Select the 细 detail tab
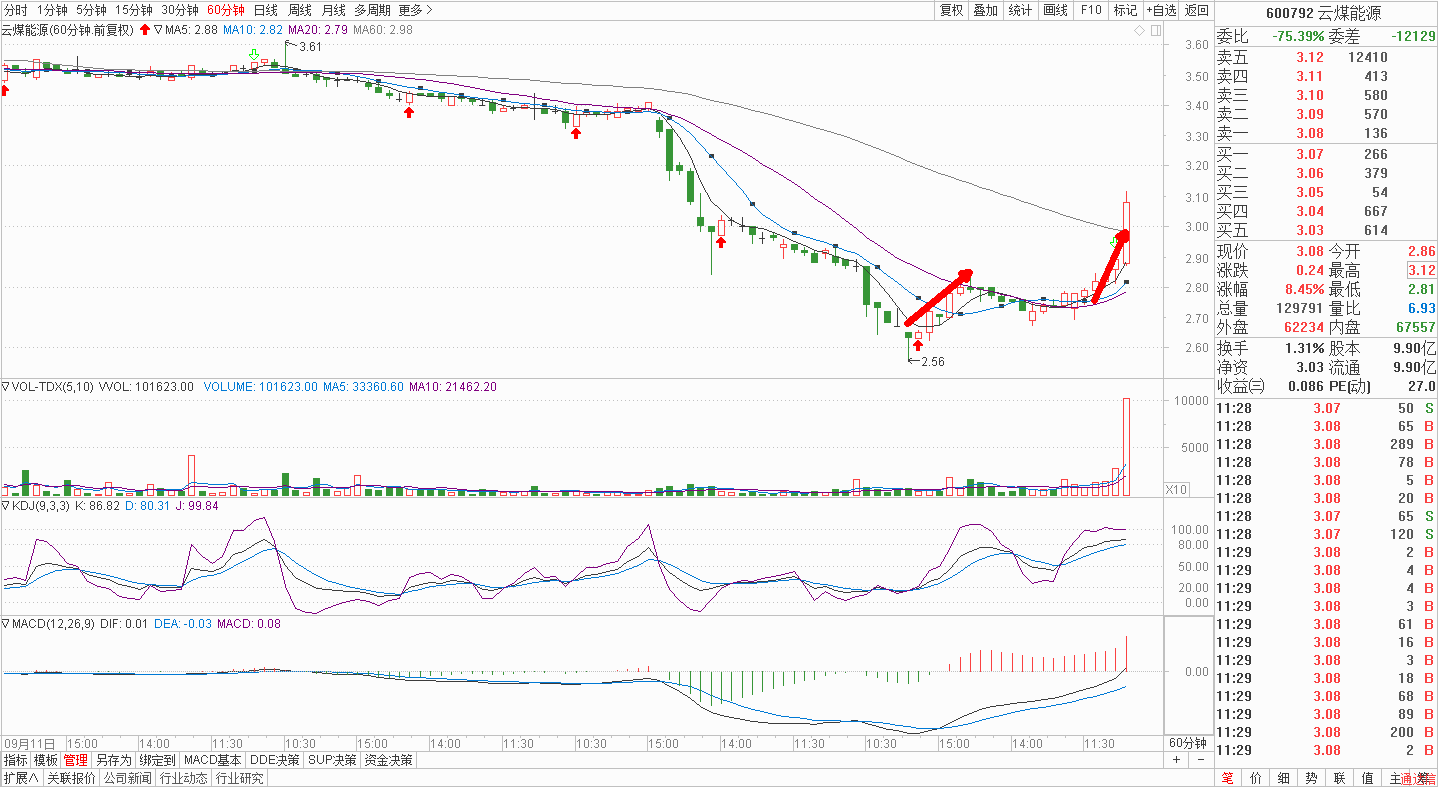 click(1284, 778)
